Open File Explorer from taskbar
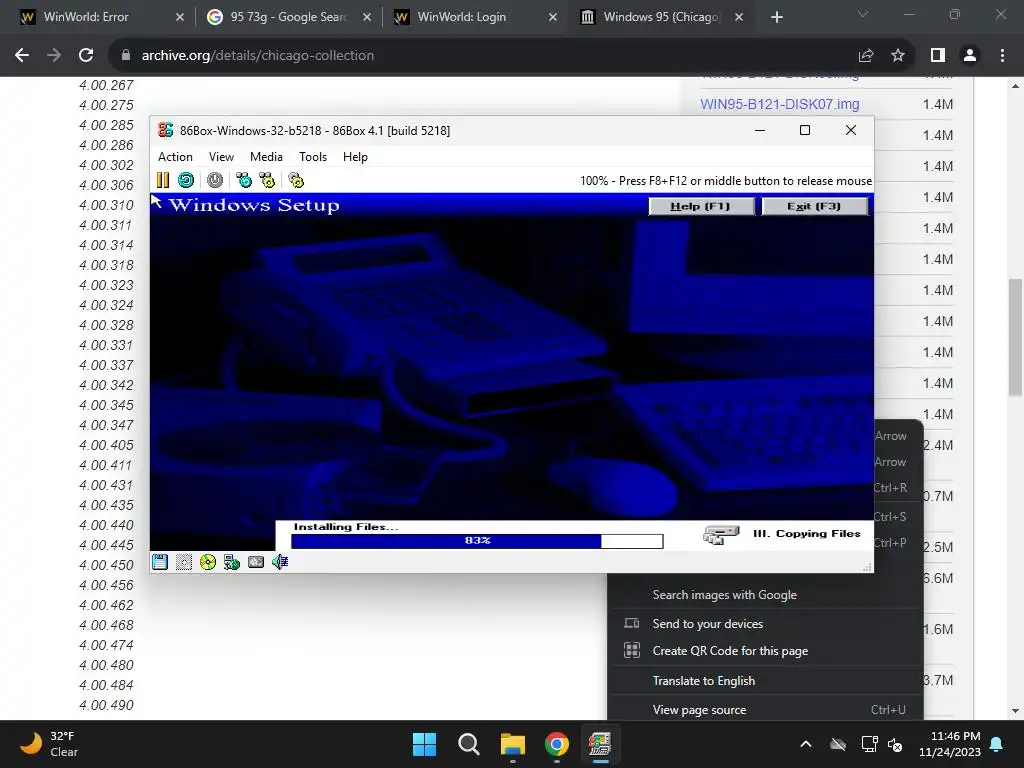1024x768 pixels. click(x=513, y=744)
